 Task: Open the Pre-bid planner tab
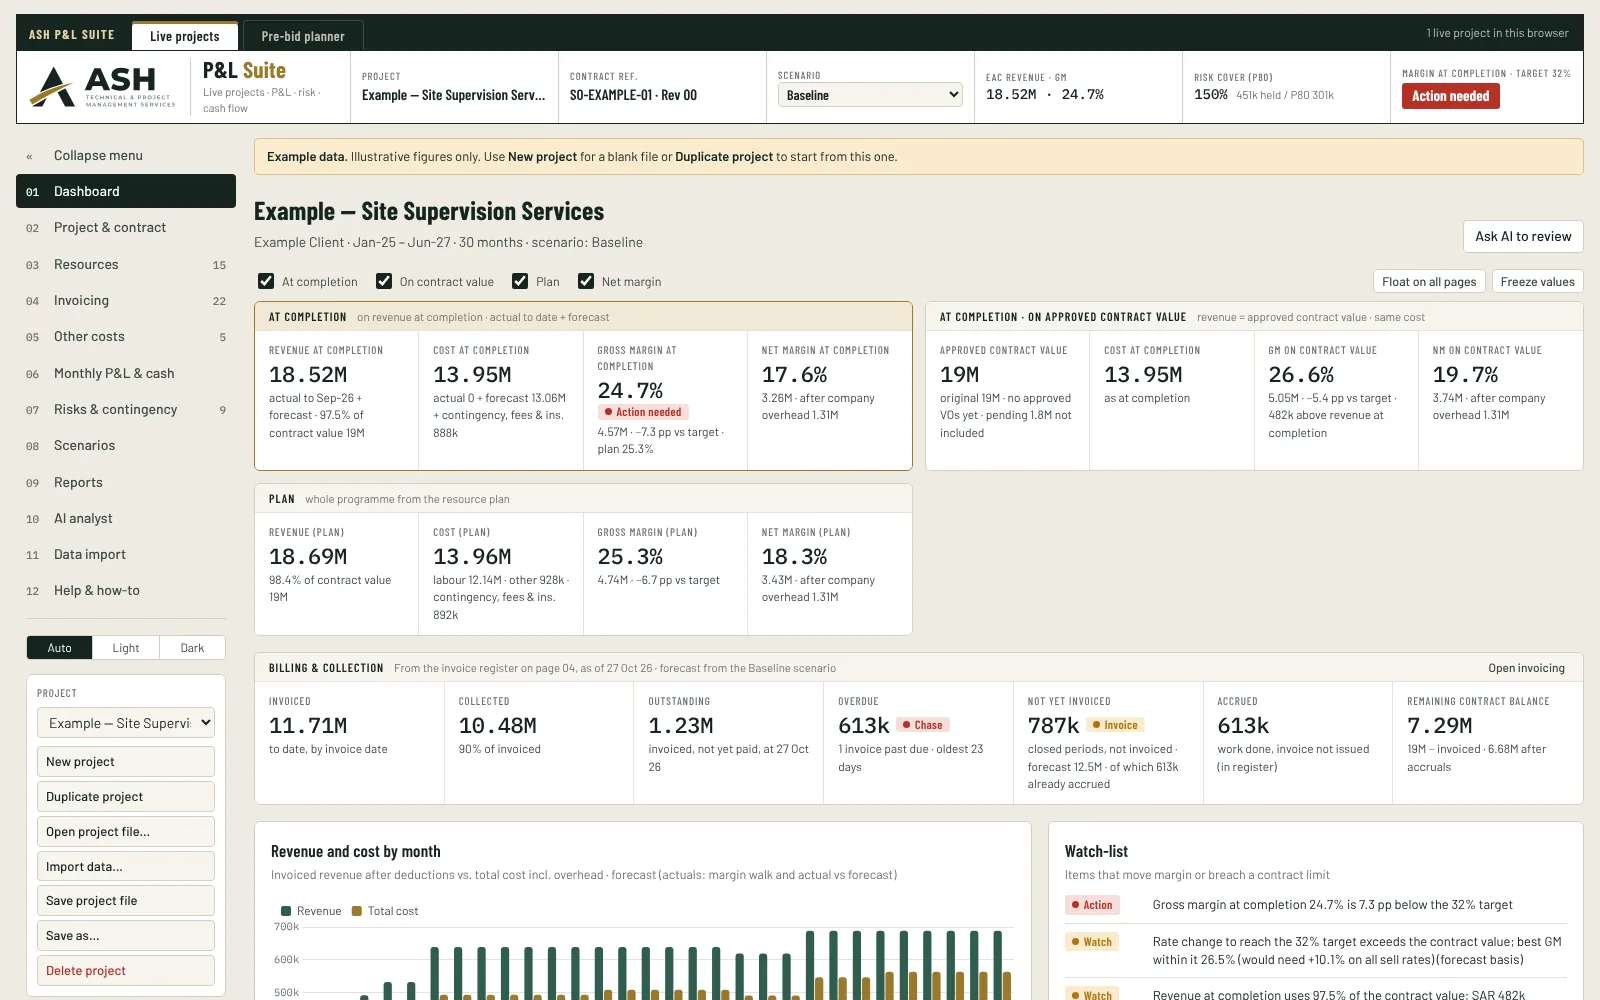pyautogui.click(x=303, y=36)
